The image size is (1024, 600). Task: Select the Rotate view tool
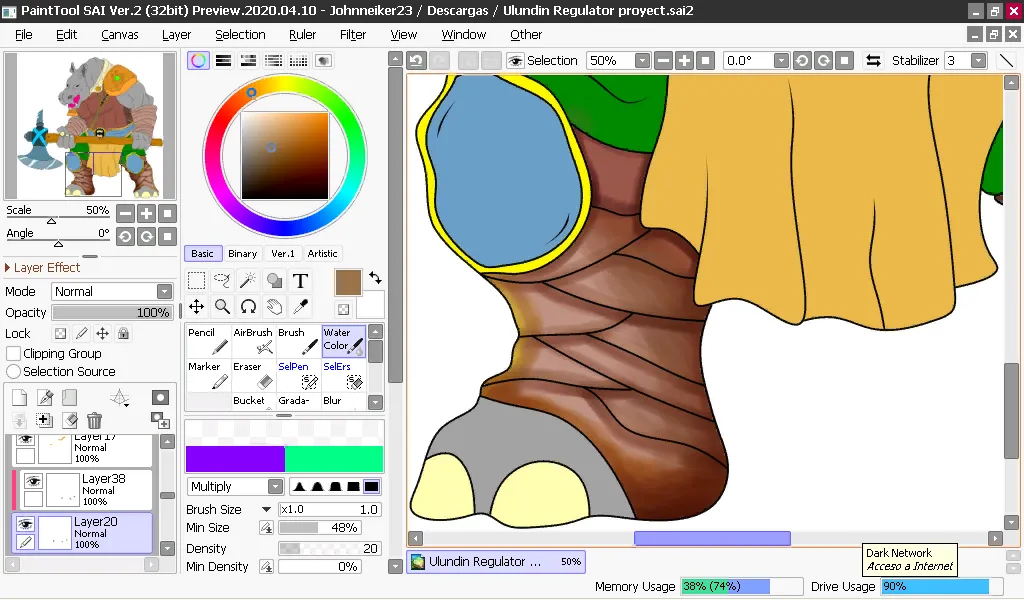click(248, 306)
